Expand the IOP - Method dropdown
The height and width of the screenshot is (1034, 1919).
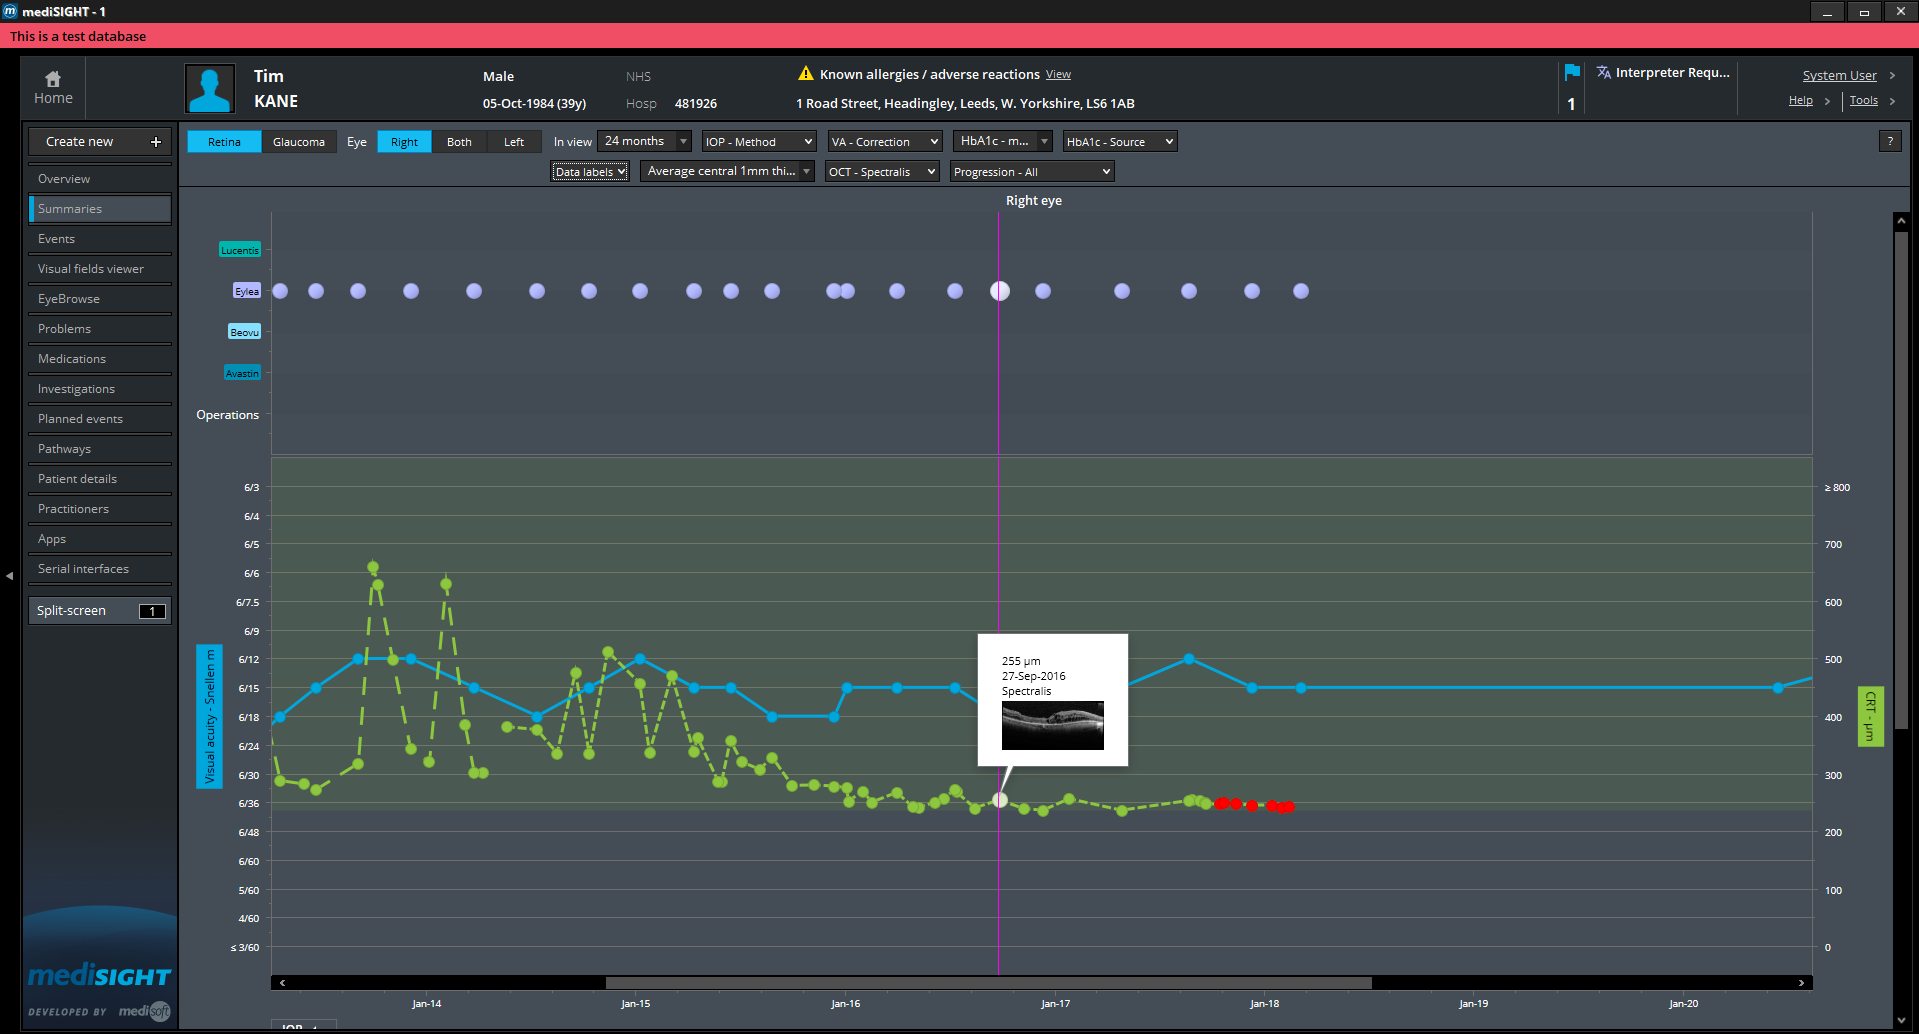point(759,142)
